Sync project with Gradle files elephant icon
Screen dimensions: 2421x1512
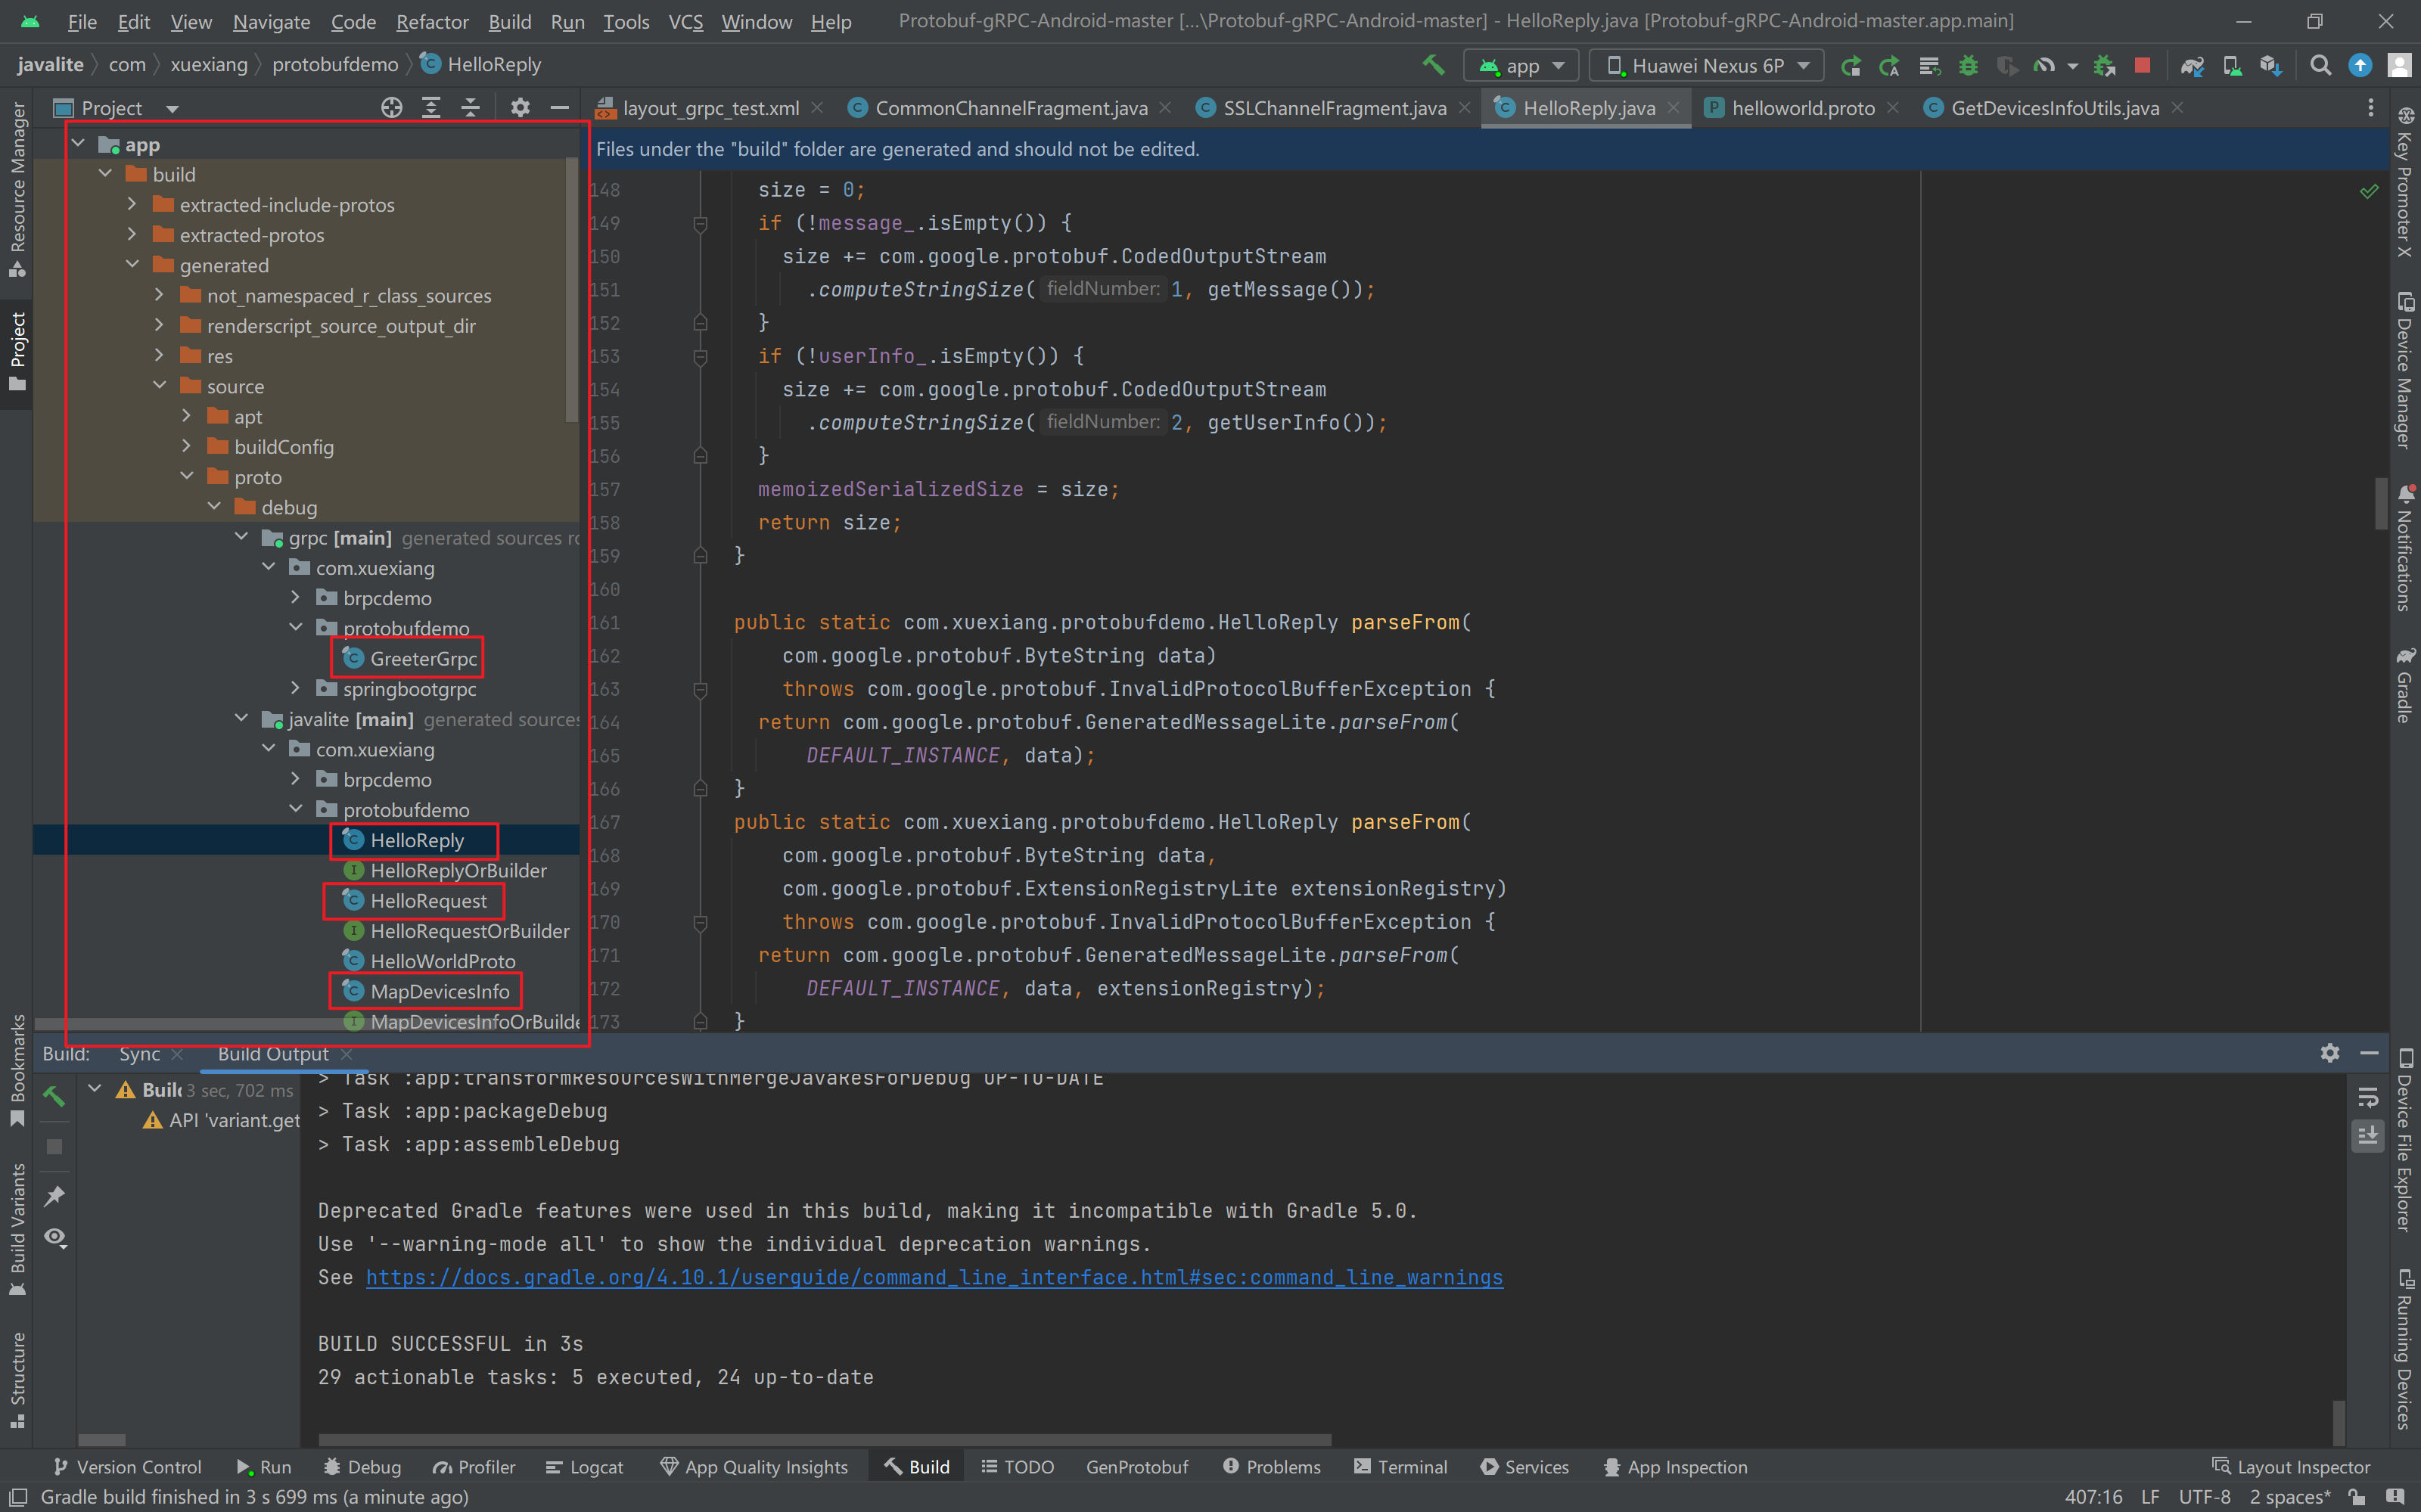click(2192, 65)
